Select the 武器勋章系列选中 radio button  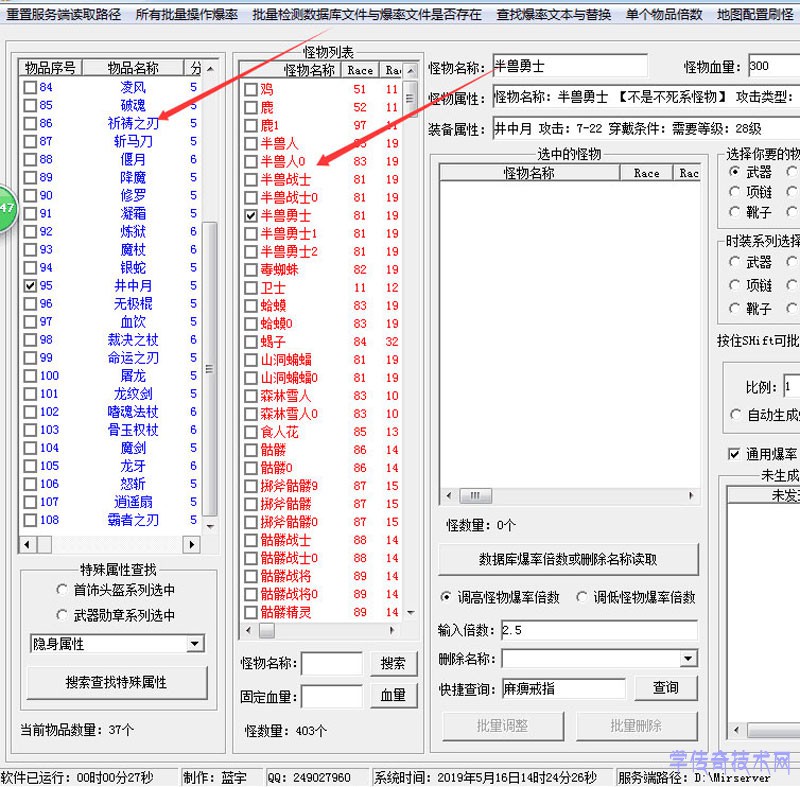tap(62, 614)
